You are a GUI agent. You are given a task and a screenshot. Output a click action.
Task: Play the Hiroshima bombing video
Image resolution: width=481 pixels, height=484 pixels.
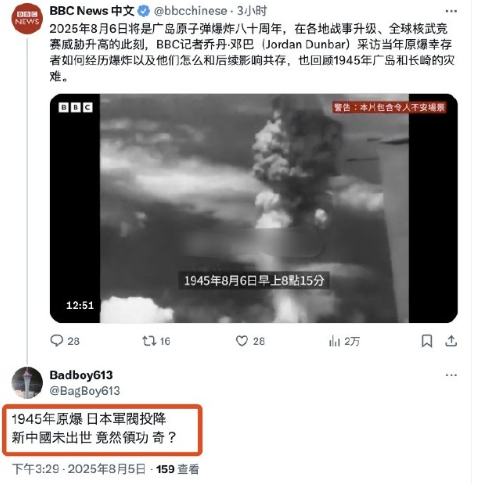(x=254, y=208)
